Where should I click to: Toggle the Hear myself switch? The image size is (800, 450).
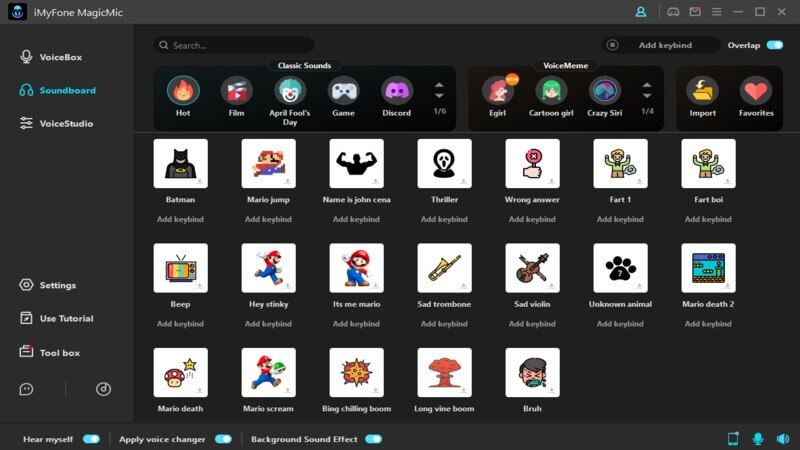pos(91,439)
